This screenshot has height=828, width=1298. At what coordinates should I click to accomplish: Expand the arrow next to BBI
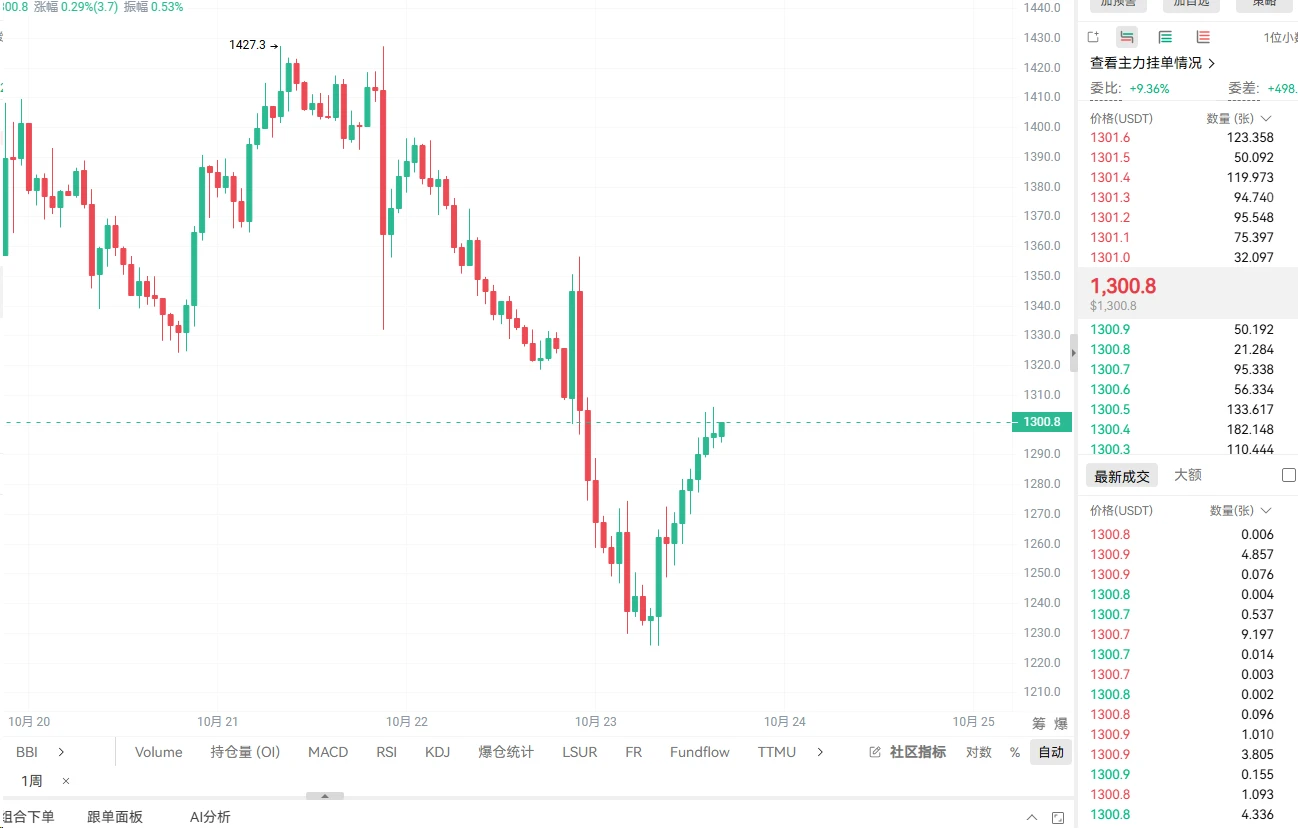point(61,752)
